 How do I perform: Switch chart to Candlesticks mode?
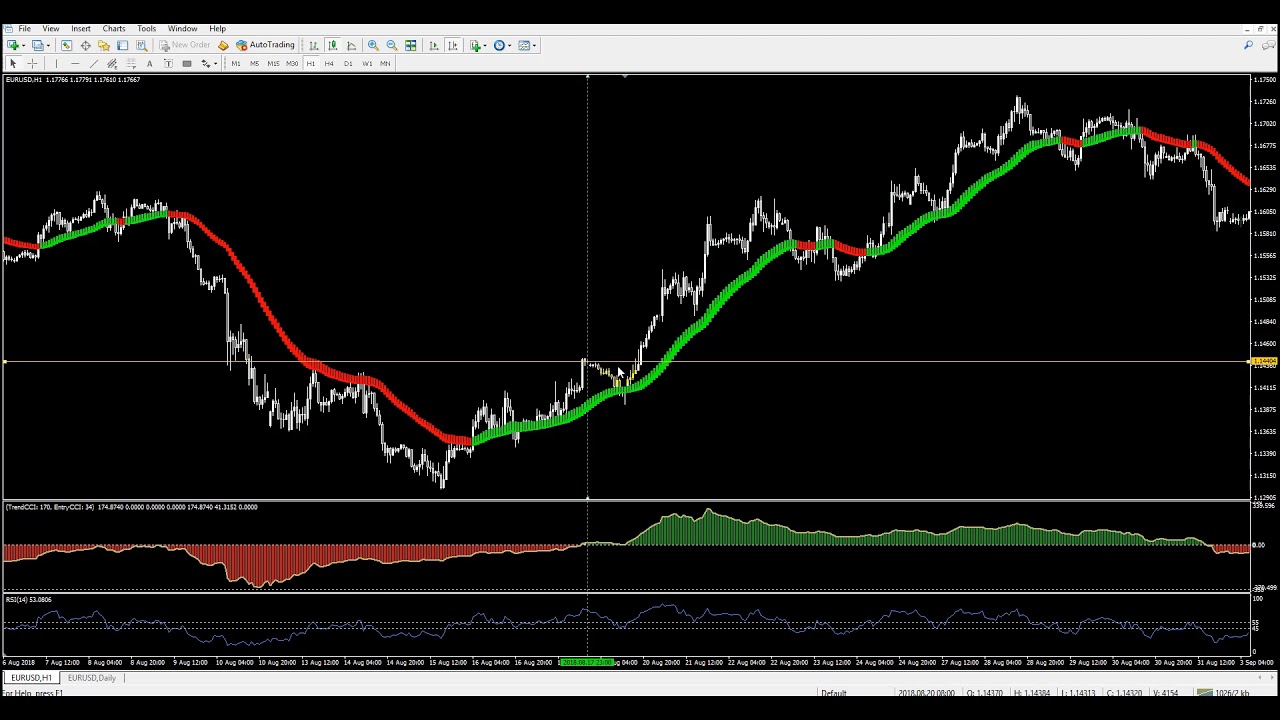tap(333, 45)
